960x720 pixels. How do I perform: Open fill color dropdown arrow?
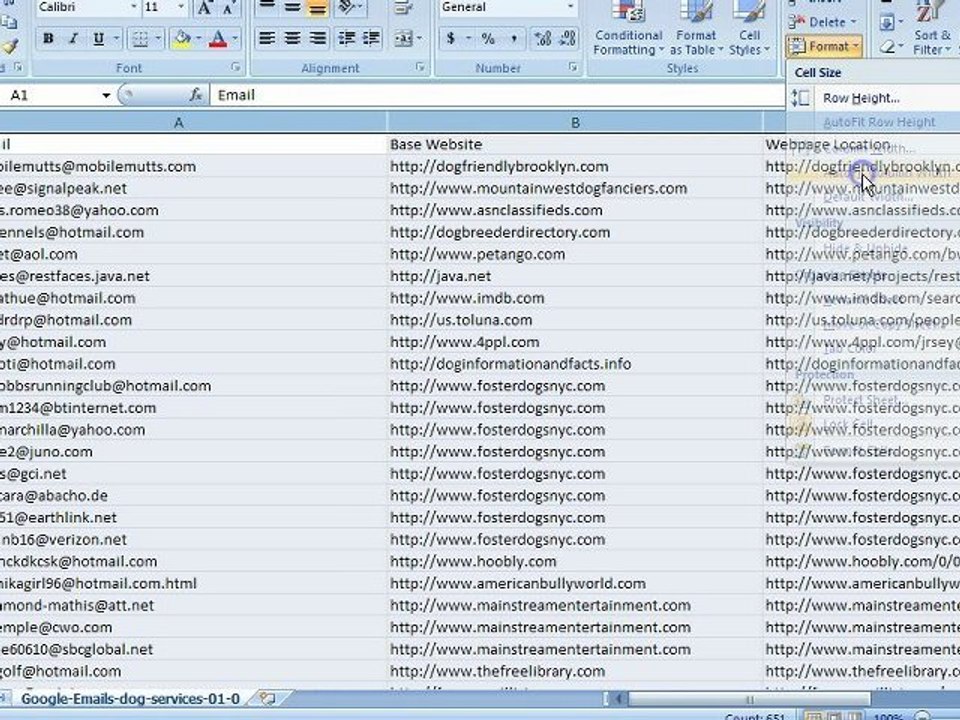[x=198, y=39]
